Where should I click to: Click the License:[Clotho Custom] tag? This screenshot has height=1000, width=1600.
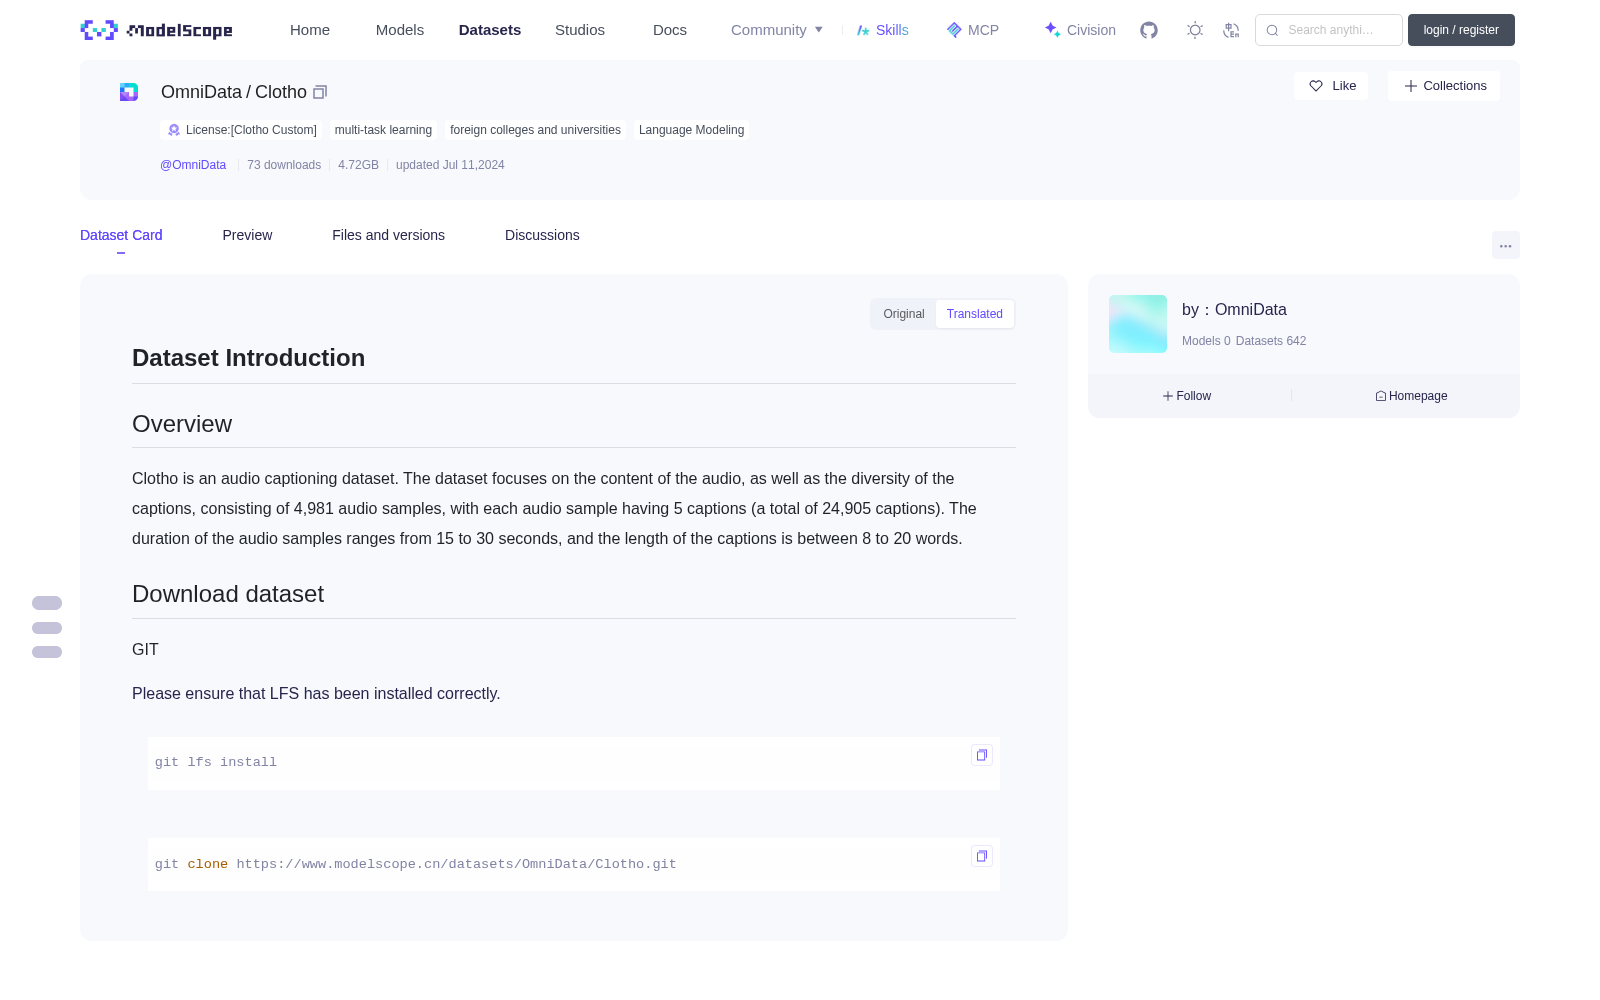pos(241,130)
